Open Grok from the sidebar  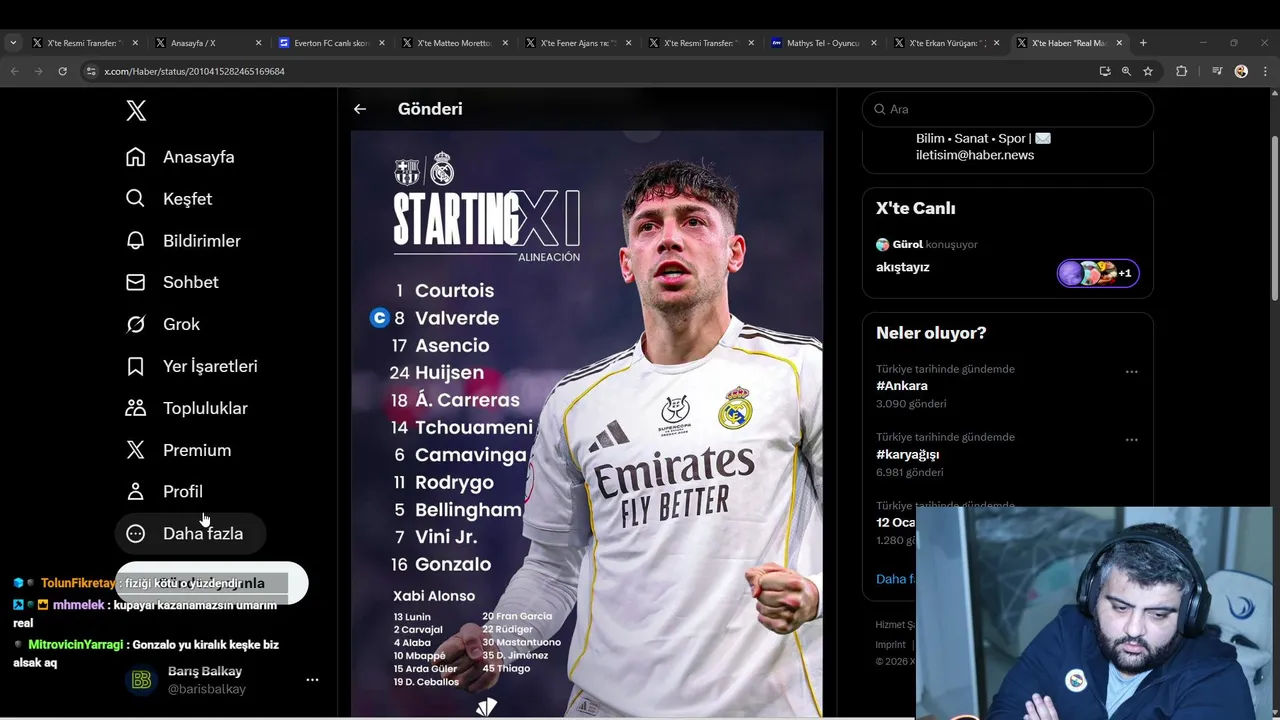click(163, 324)
